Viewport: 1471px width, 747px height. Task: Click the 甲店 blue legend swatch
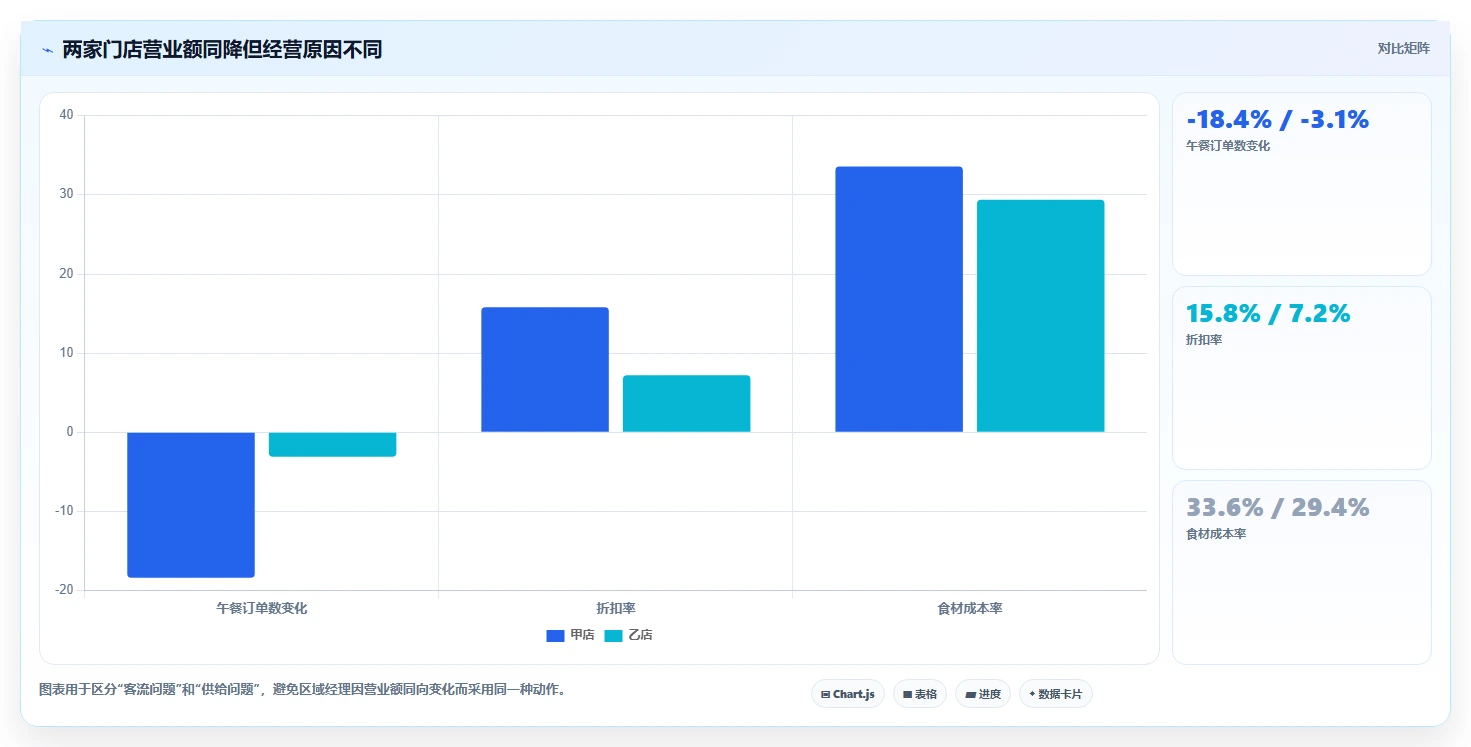pyautogui.click(x=555, y=636)
